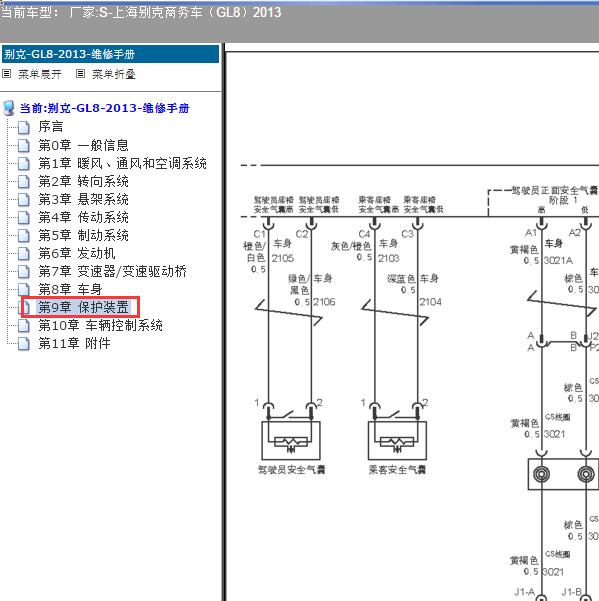Click the 菜单折叠 collapse-menu icon
Viewport: 599px width, 601px height.
click(80, 74)
